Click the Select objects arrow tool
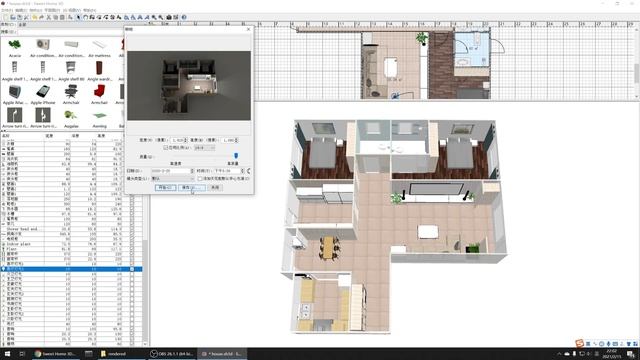This screenshot has height=360, width=640. tap(78, 17)
